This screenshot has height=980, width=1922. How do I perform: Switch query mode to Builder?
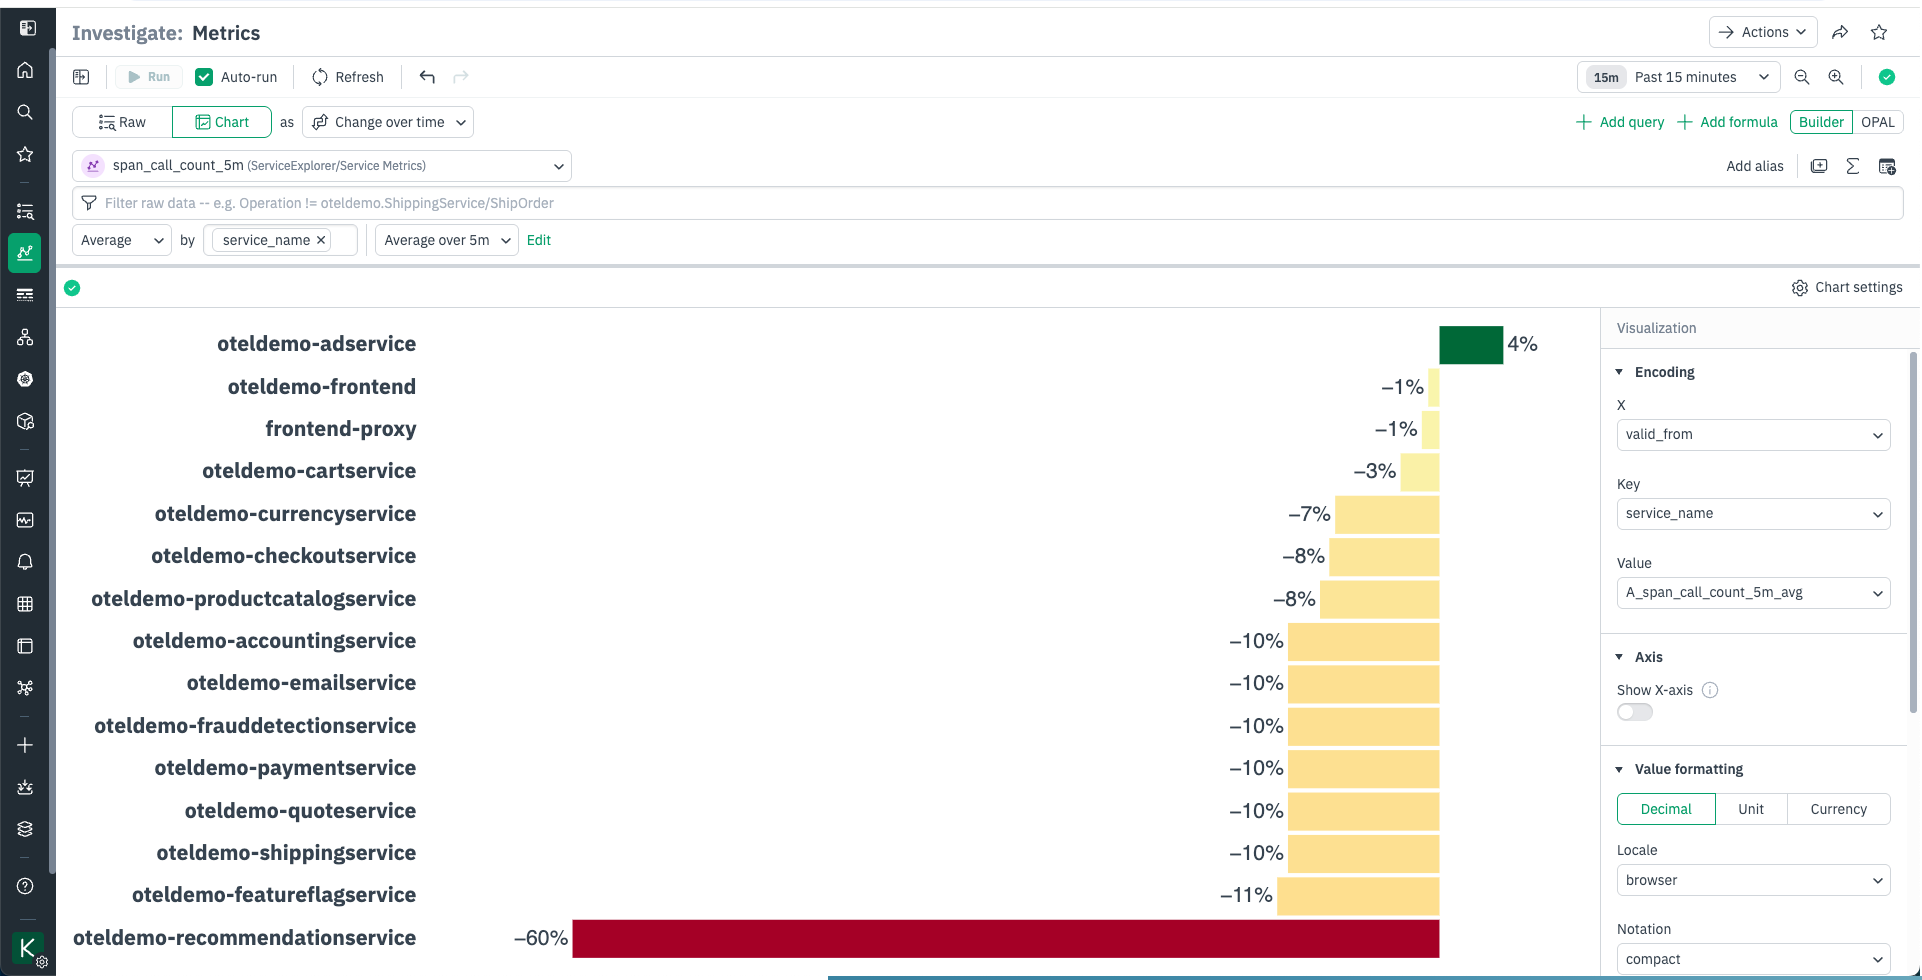(1821, 122)
